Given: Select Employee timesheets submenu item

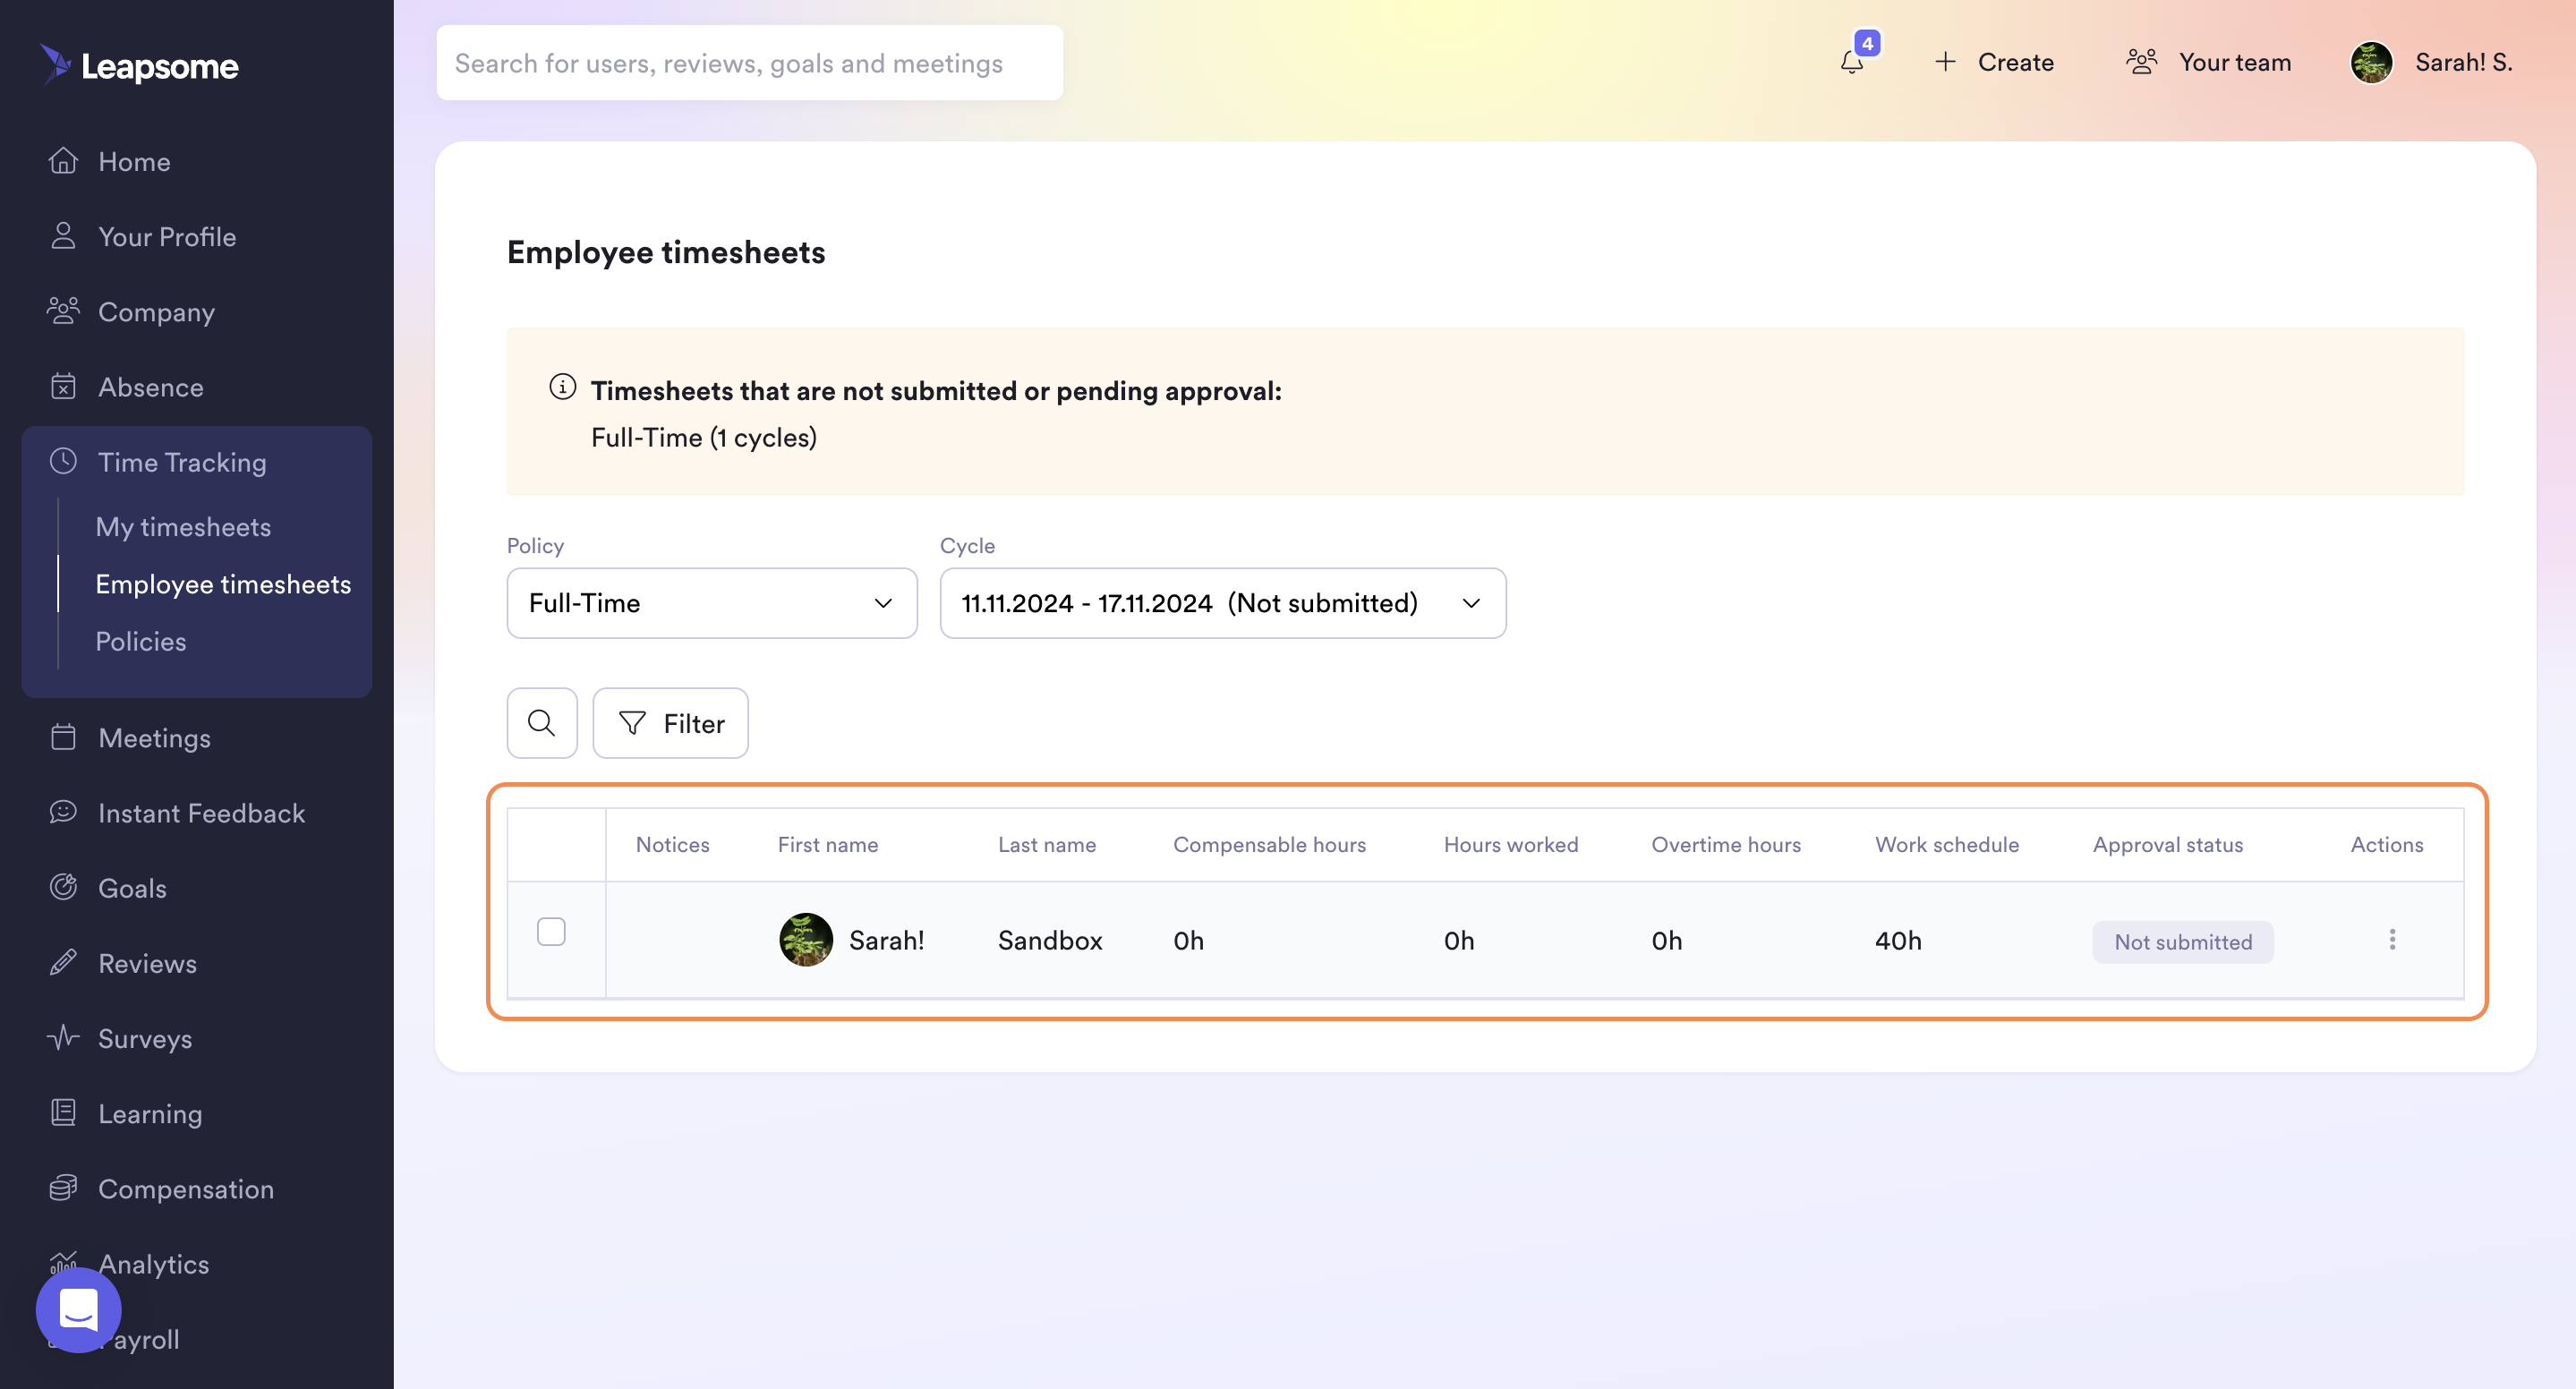Looking at the screenshot, I should 223,584.
